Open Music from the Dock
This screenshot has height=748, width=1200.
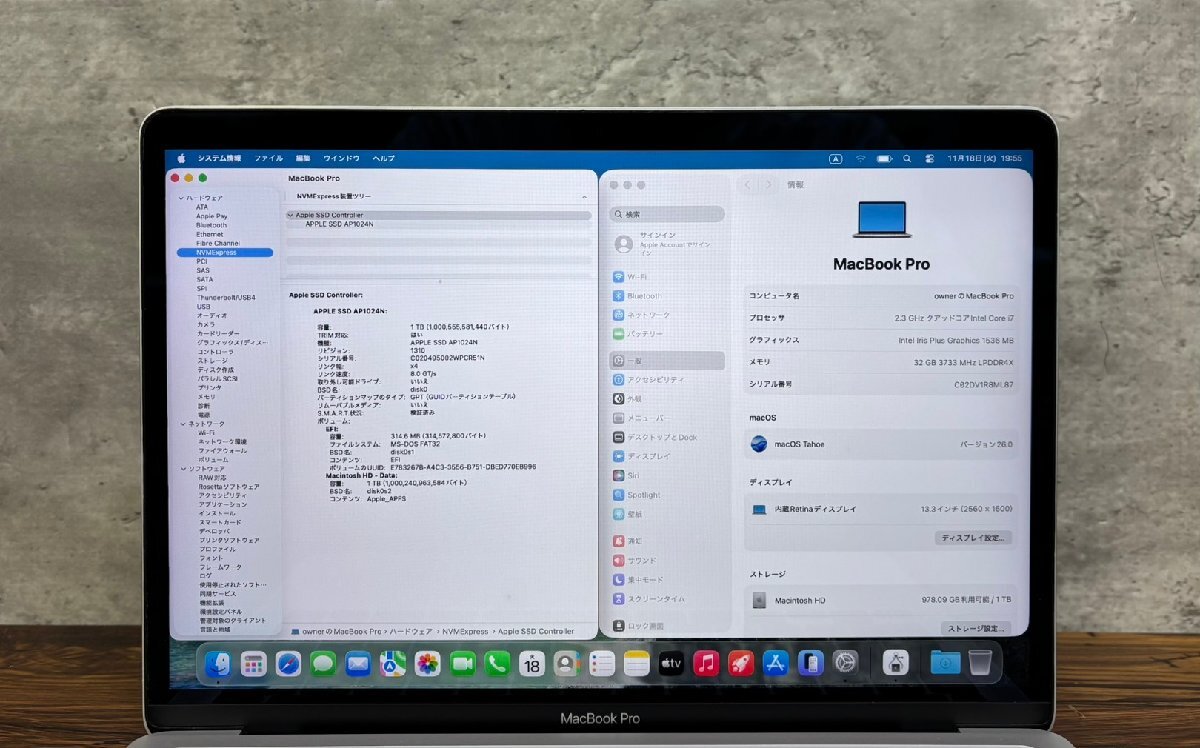pos(706,663)
